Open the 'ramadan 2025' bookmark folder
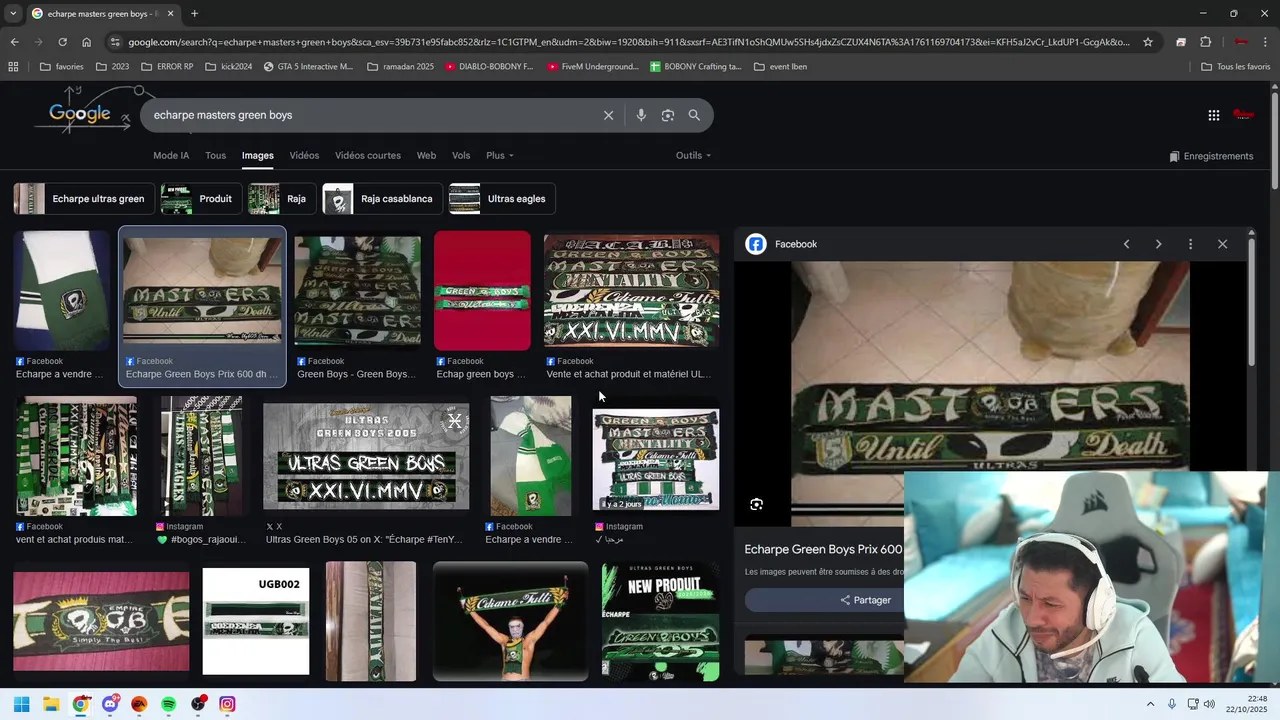The image size is (1280, 720). coord(401,67)
